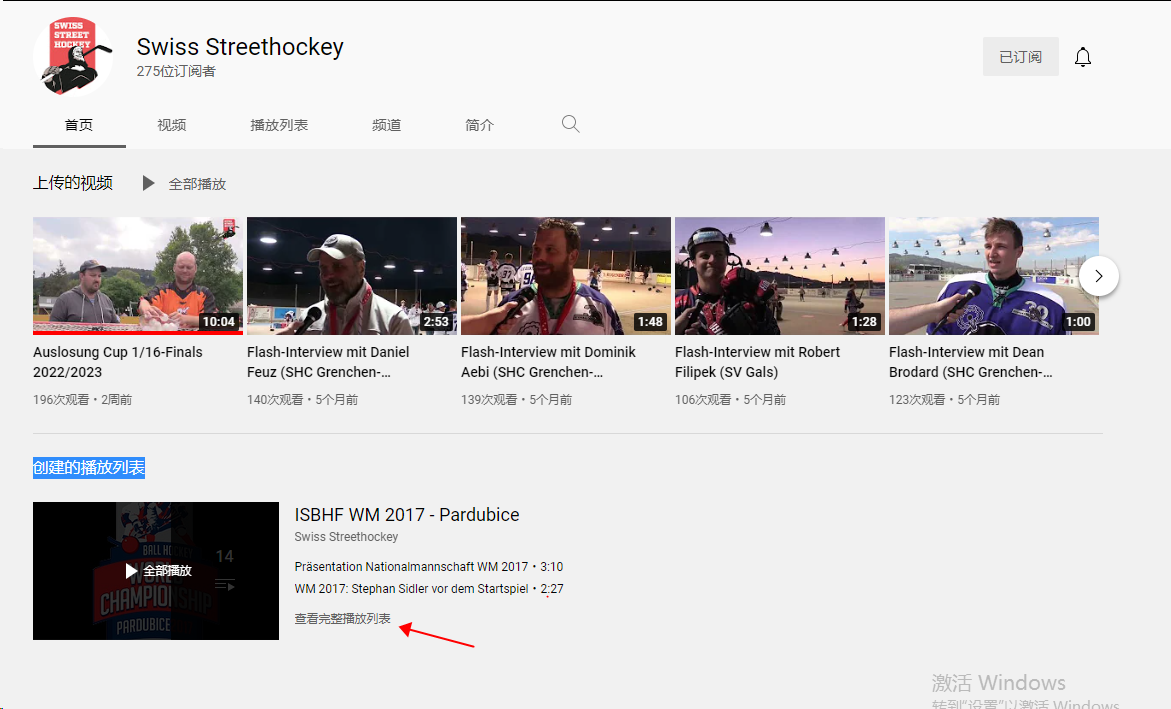Screen dimensions: 1171x709
Task: Click the play triangle beside 全部播放
Action: pyautogui.click(x=149, y=183)
